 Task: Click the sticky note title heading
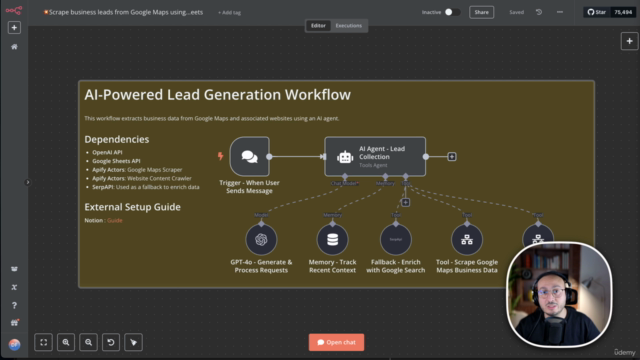(218, 95)
